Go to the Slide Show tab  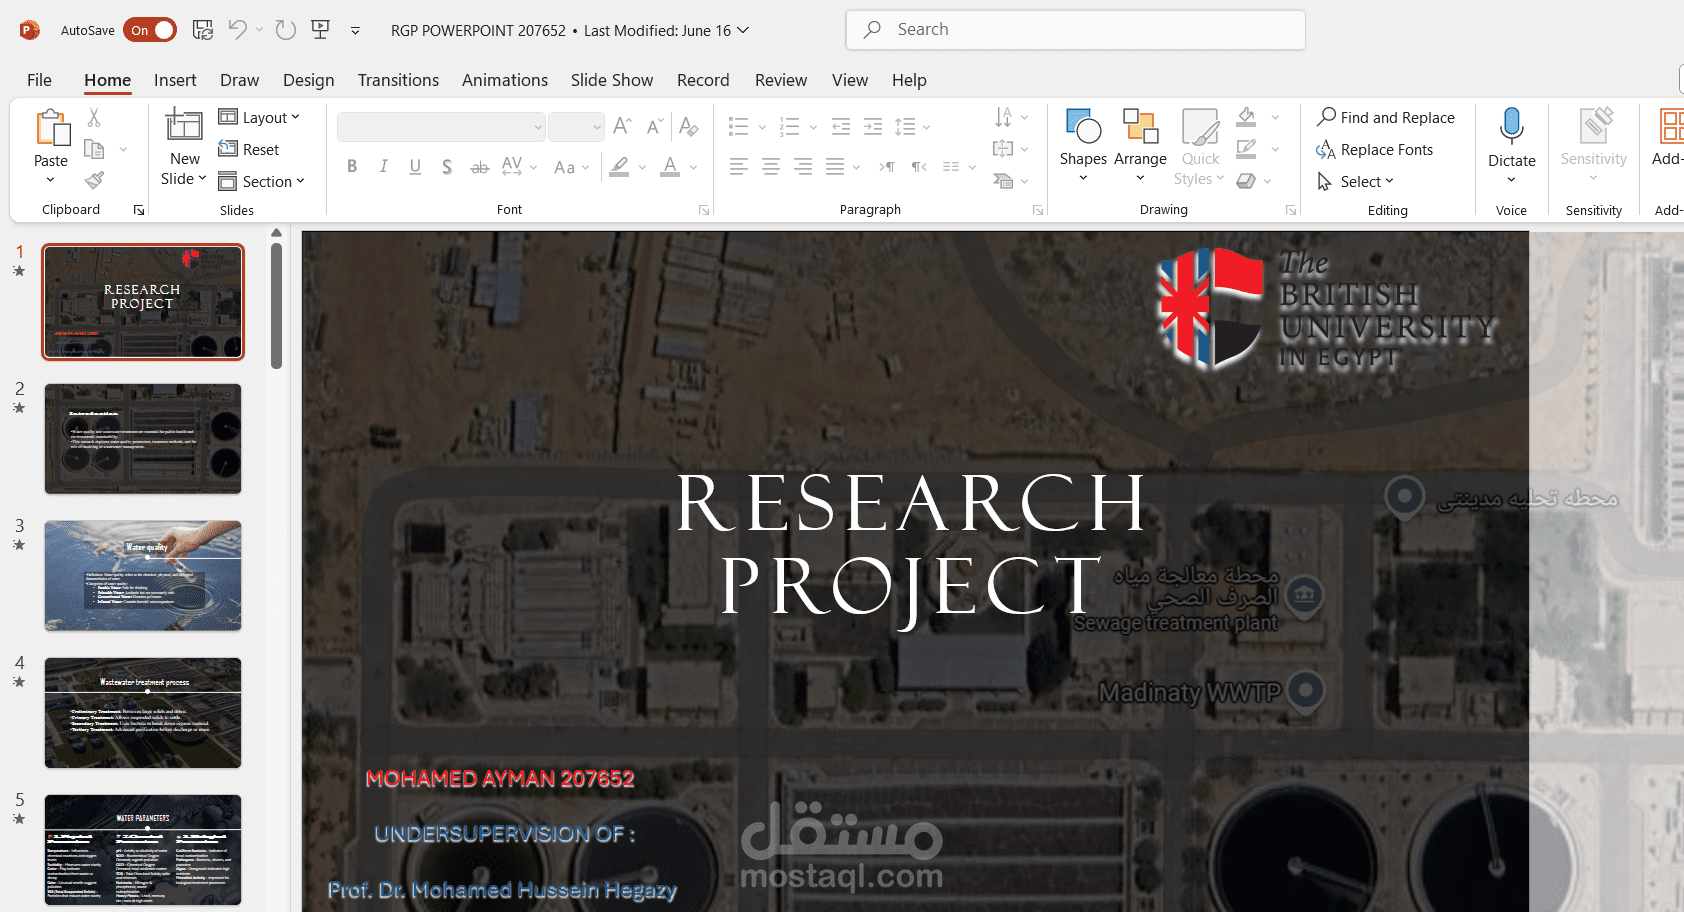pyautogui.click(x=612, y=80)
